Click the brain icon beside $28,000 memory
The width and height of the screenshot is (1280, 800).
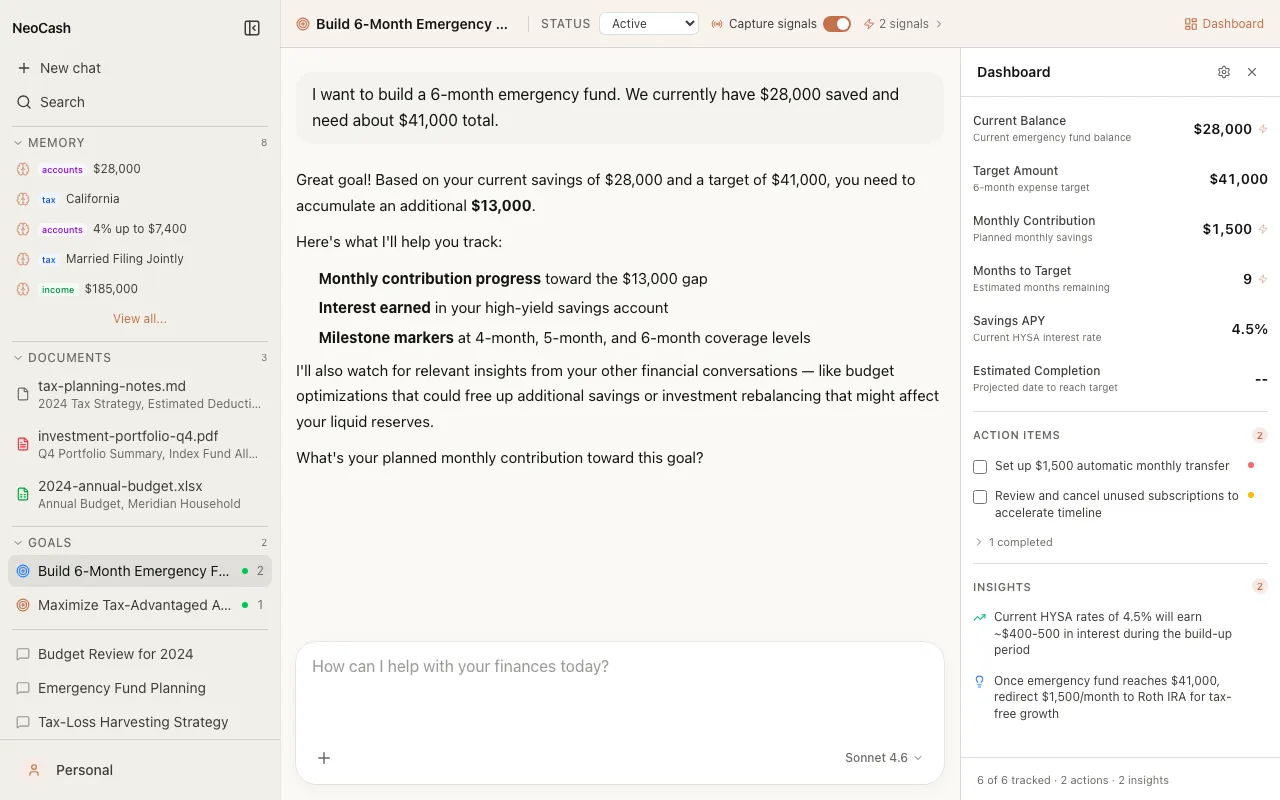(x=23, y=169)
